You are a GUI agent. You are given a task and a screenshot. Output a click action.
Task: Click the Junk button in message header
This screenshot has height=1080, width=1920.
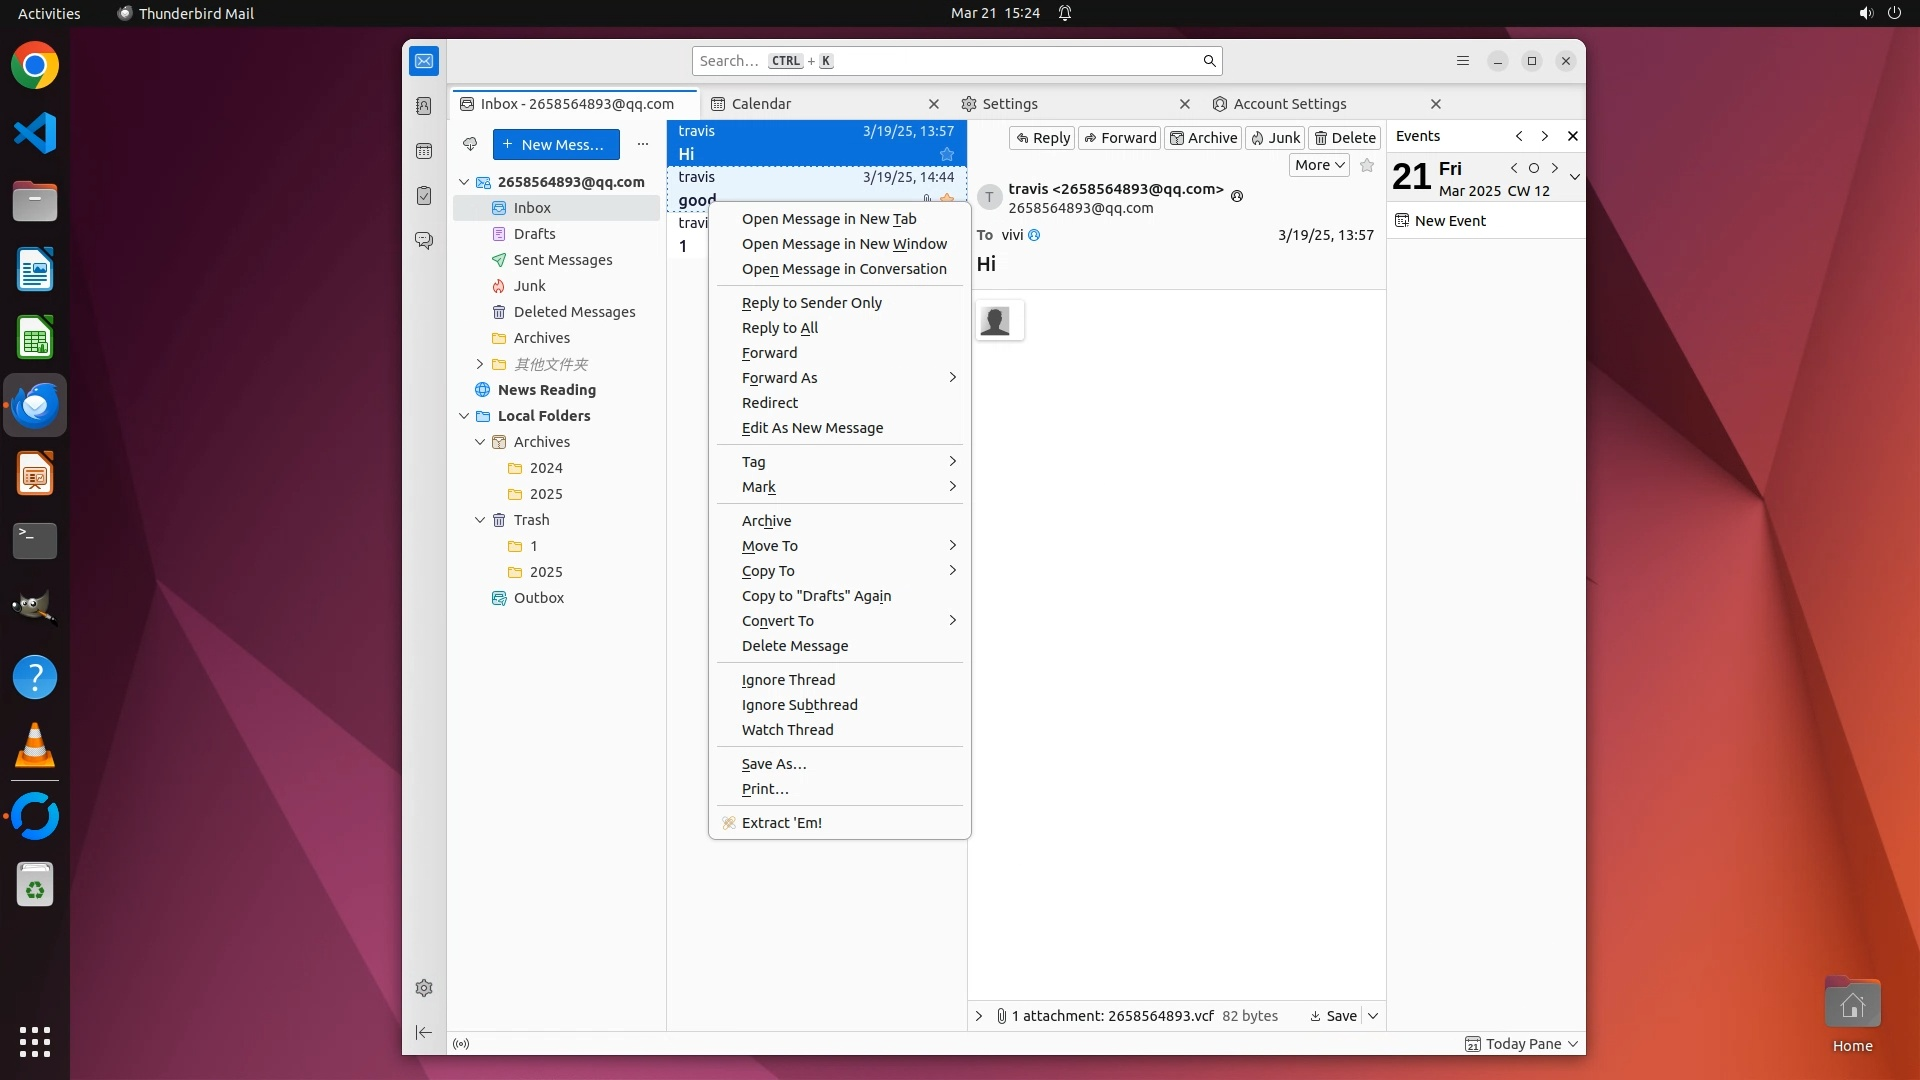pos(1275,138)
